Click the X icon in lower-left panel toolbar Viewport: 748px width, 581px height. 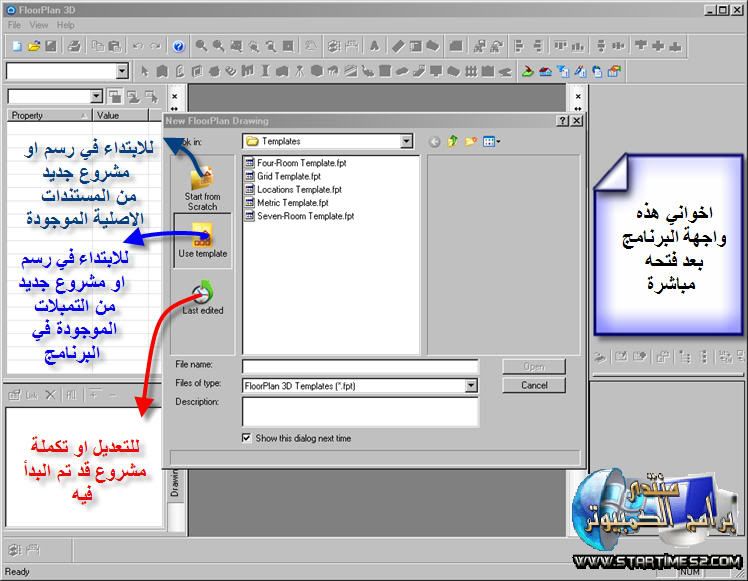[x=51, y=395]
